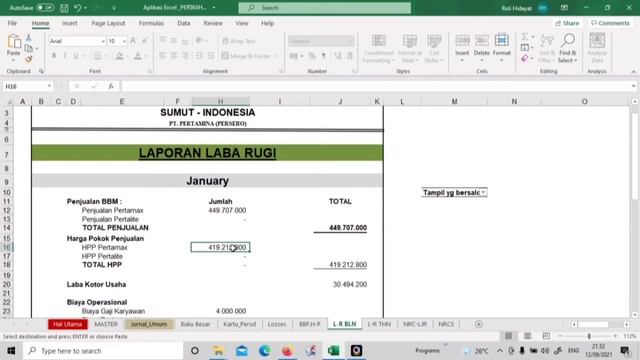The image size is (640, 360).
Task: Switch to the Formulas ribbon tab
Action: click(x=151, y=23)
